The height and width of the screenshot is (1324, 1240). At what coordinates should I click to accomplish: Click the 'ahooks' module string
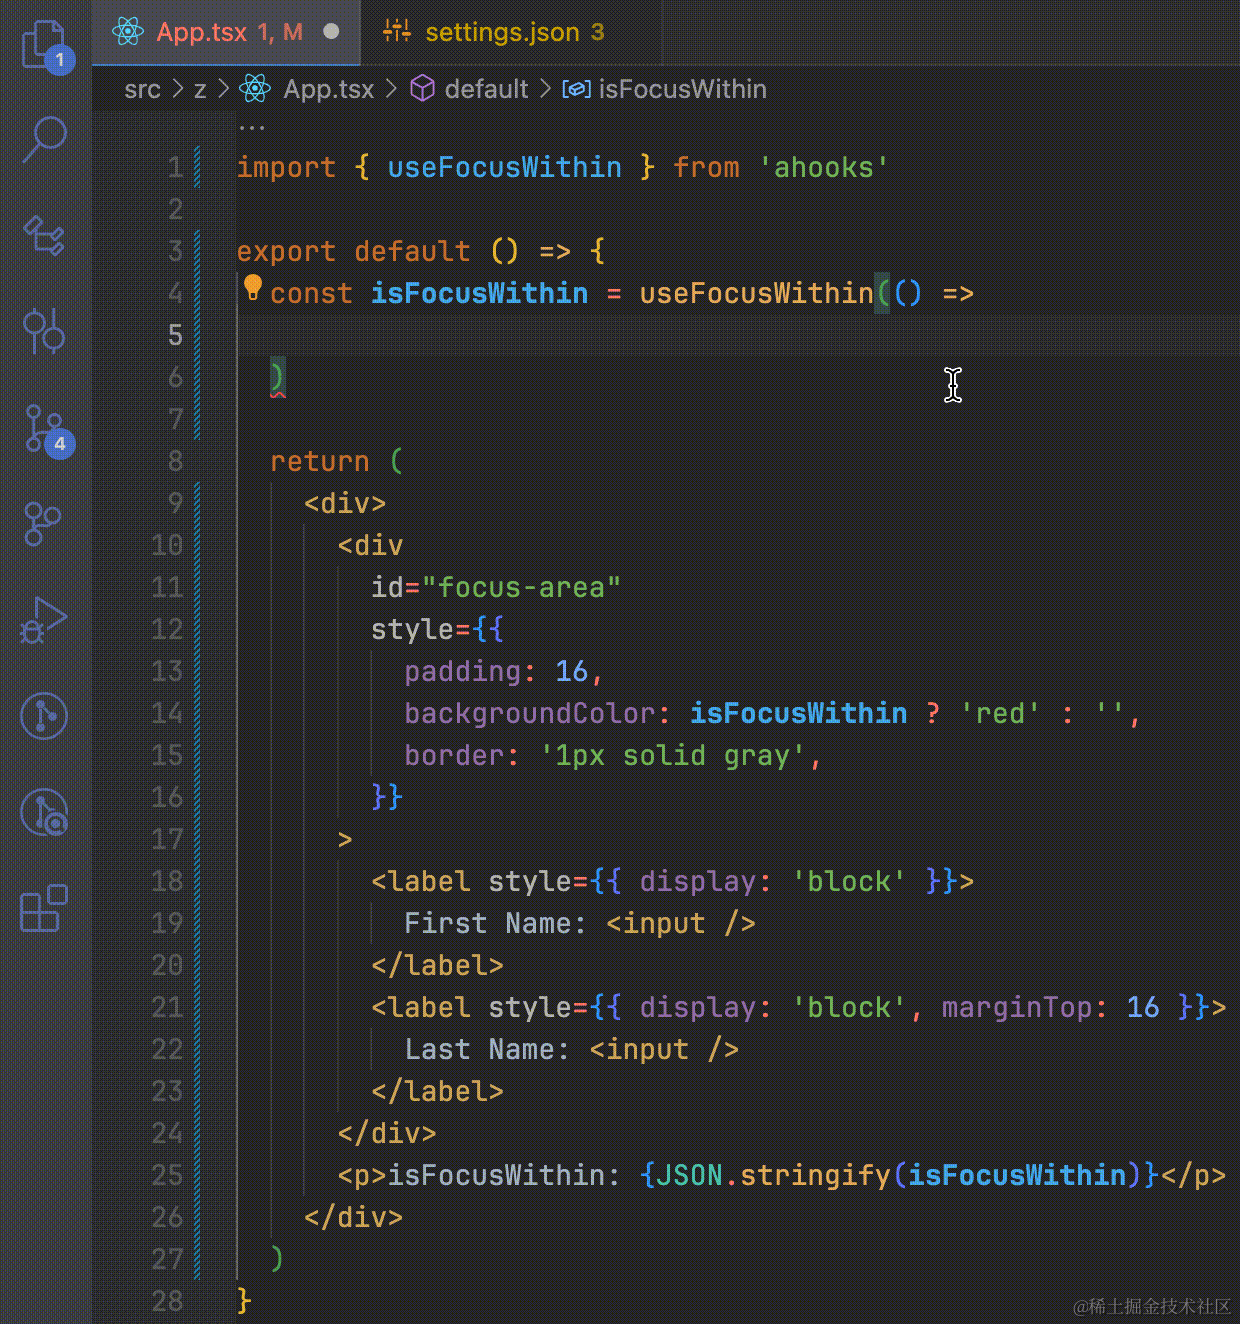[823, 167]
